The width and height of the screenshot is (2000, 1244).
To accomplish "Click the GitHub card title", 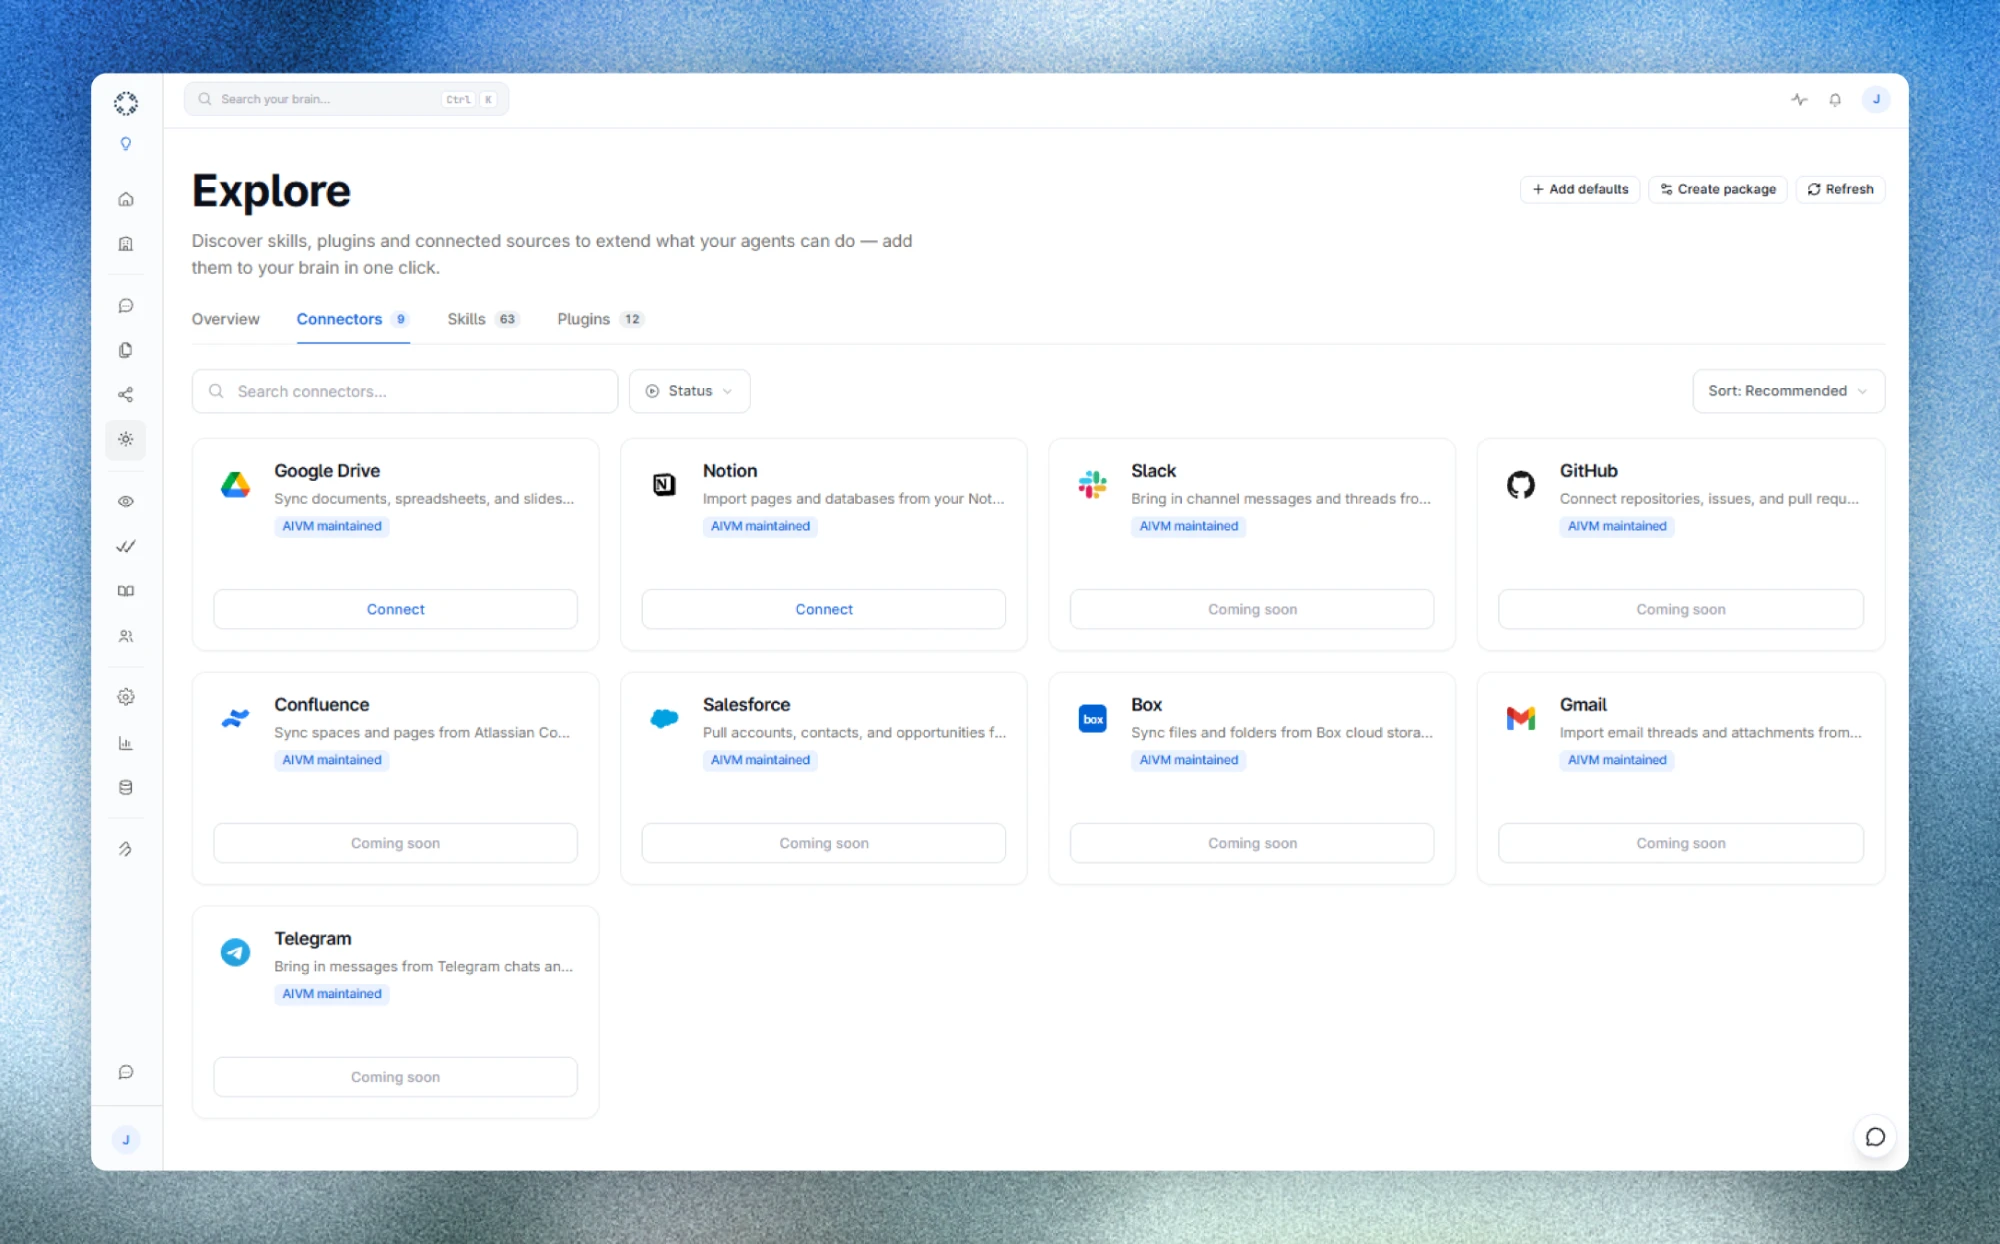I will pos(1588,471).
